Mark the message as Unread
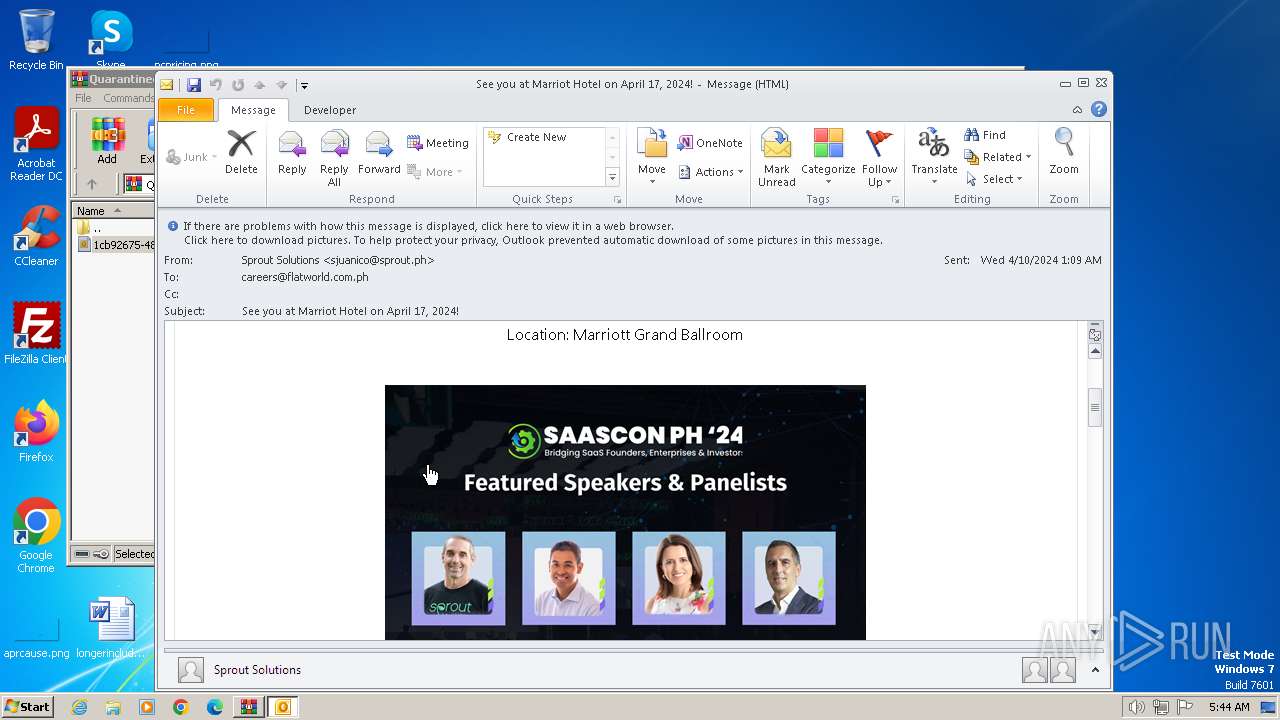1280x720 pixels. coord(777,158)
